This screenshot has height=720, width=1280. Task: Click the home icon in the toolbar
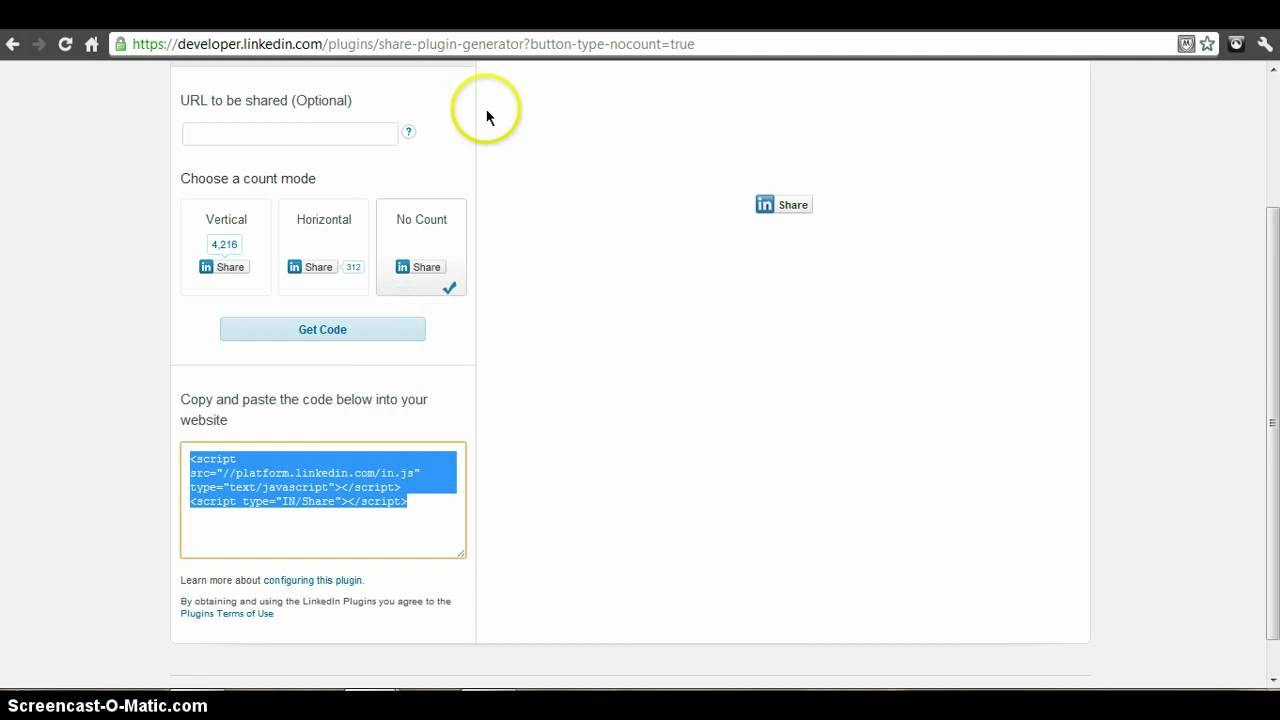[90, 43]
